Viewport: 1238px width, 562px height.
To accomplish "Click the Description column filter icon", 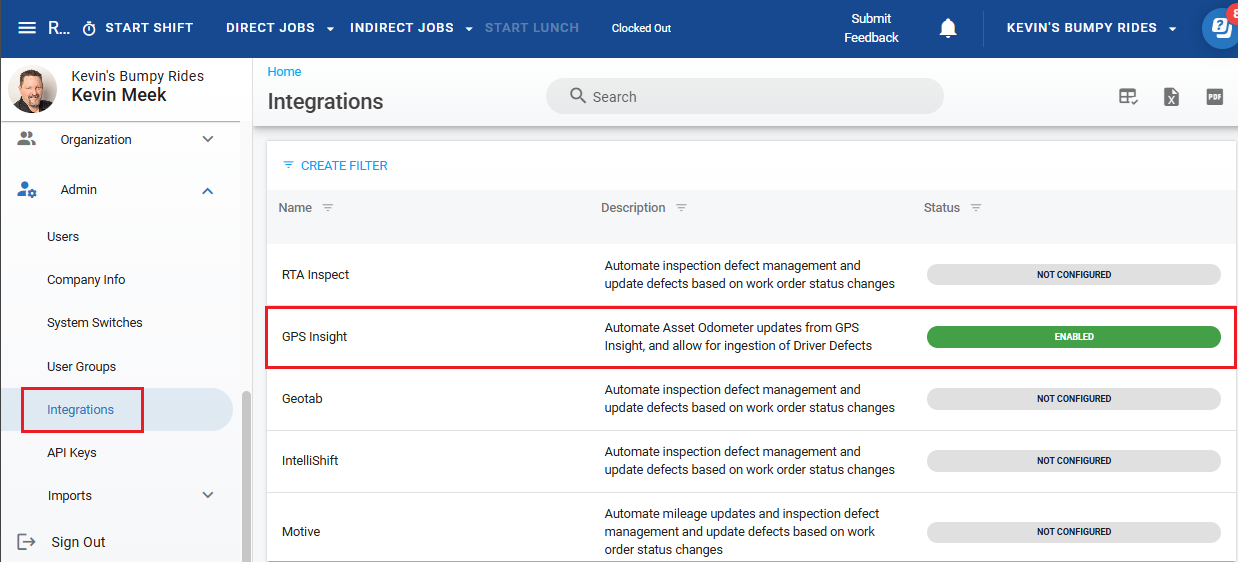I will click(x=681, y=208).
